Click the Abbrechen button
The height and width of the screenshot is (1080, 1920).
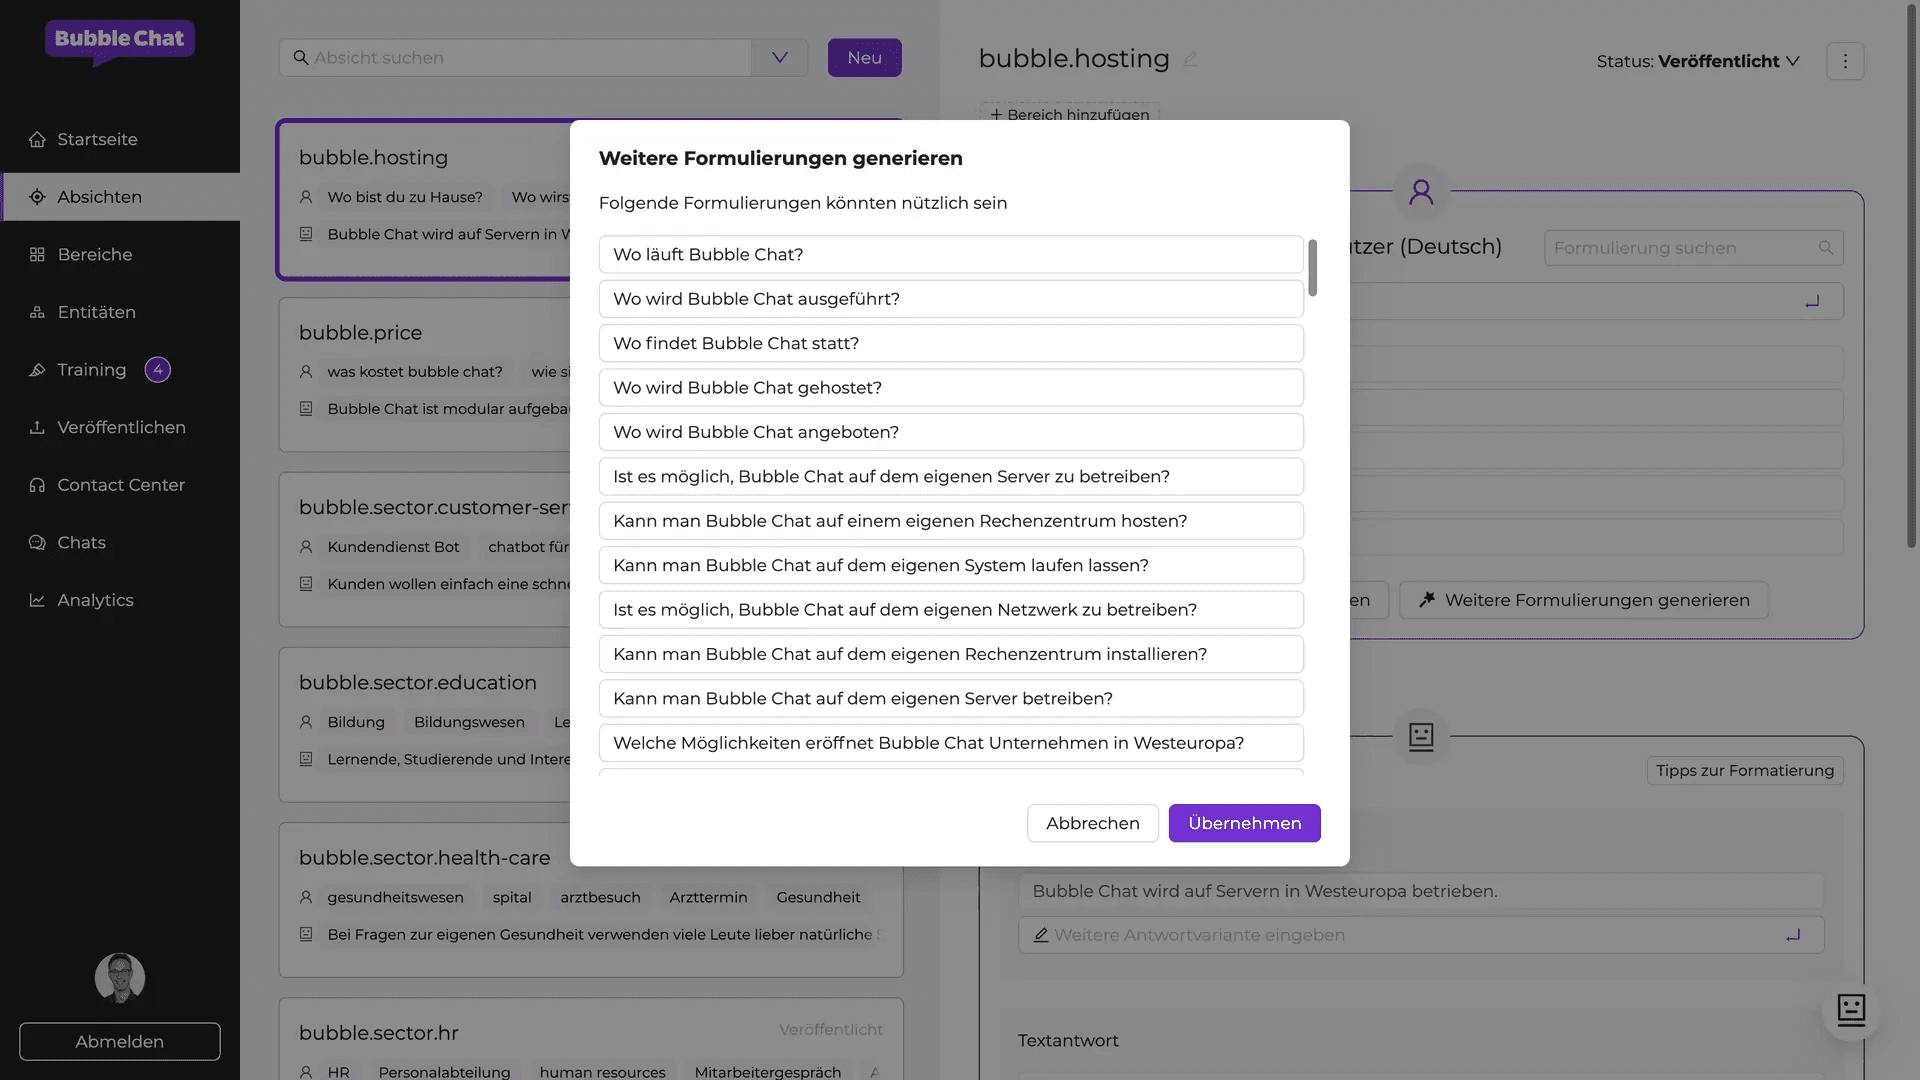click(x=1092, y=823)
